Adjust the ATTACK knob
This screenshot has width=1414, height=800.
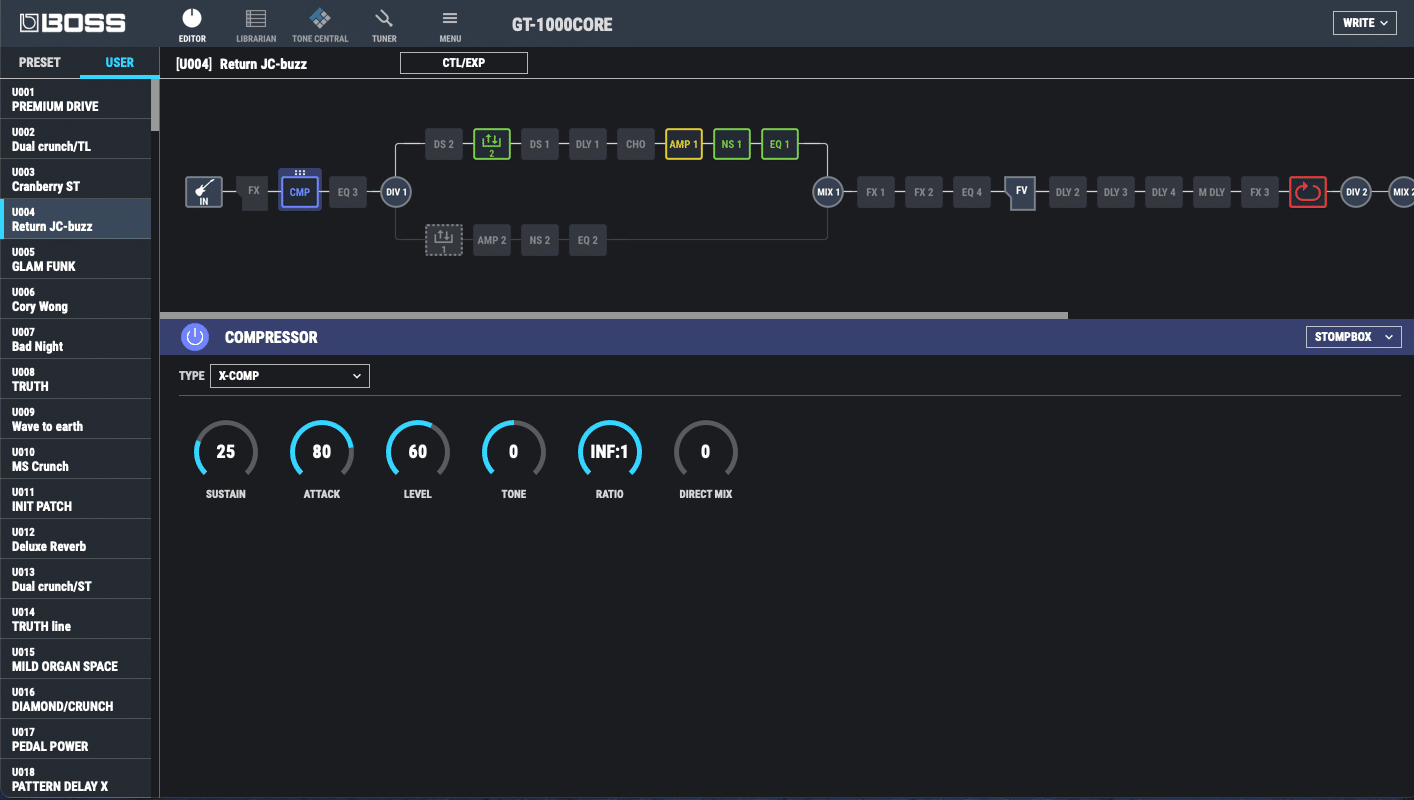[322, 452]
